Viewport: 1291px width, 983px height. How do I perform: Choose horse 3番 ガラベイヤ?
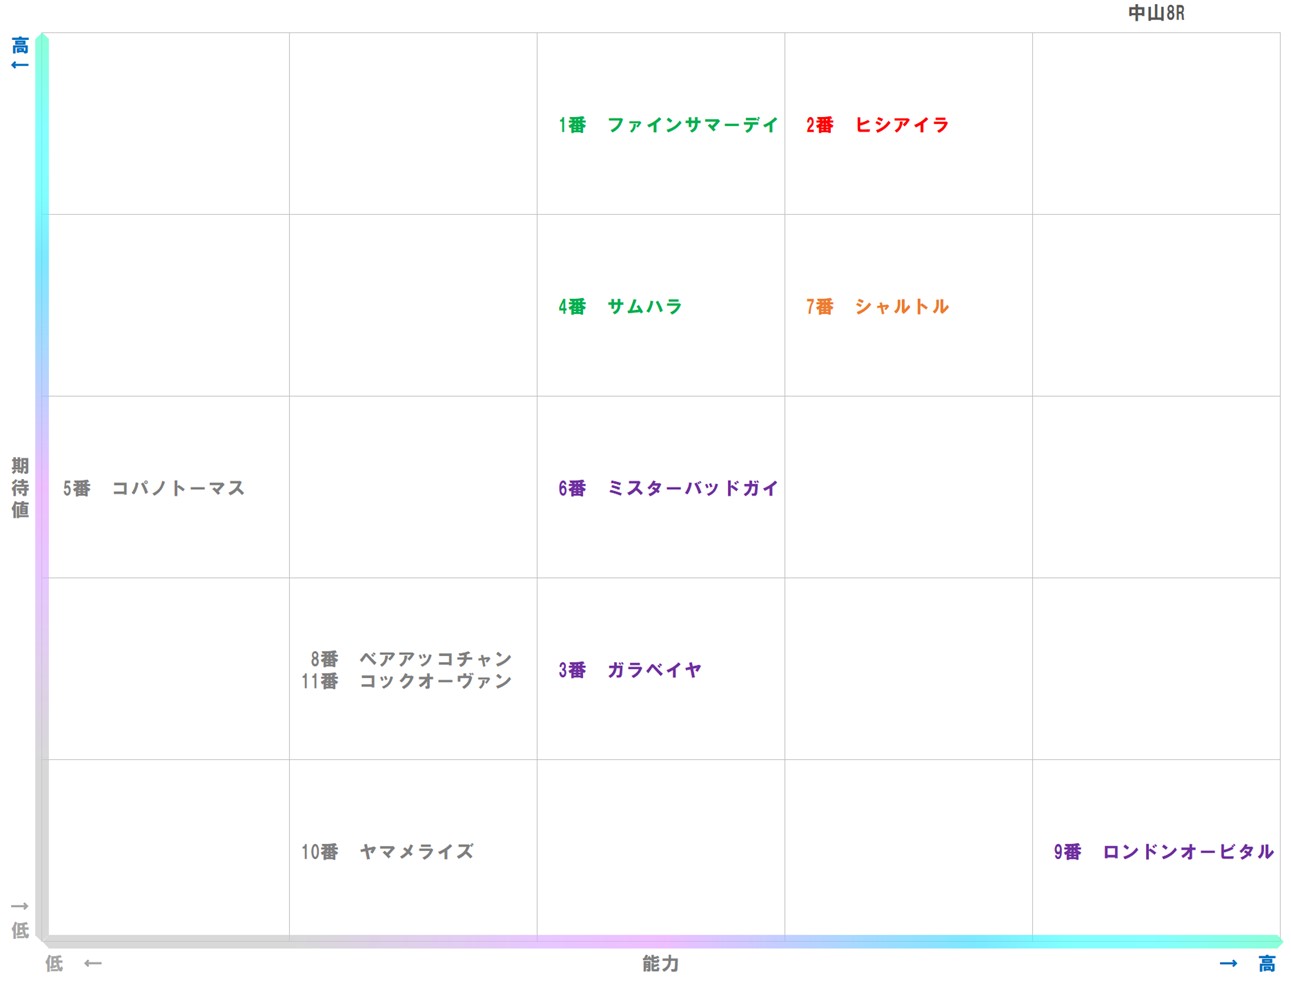[630, 670]
